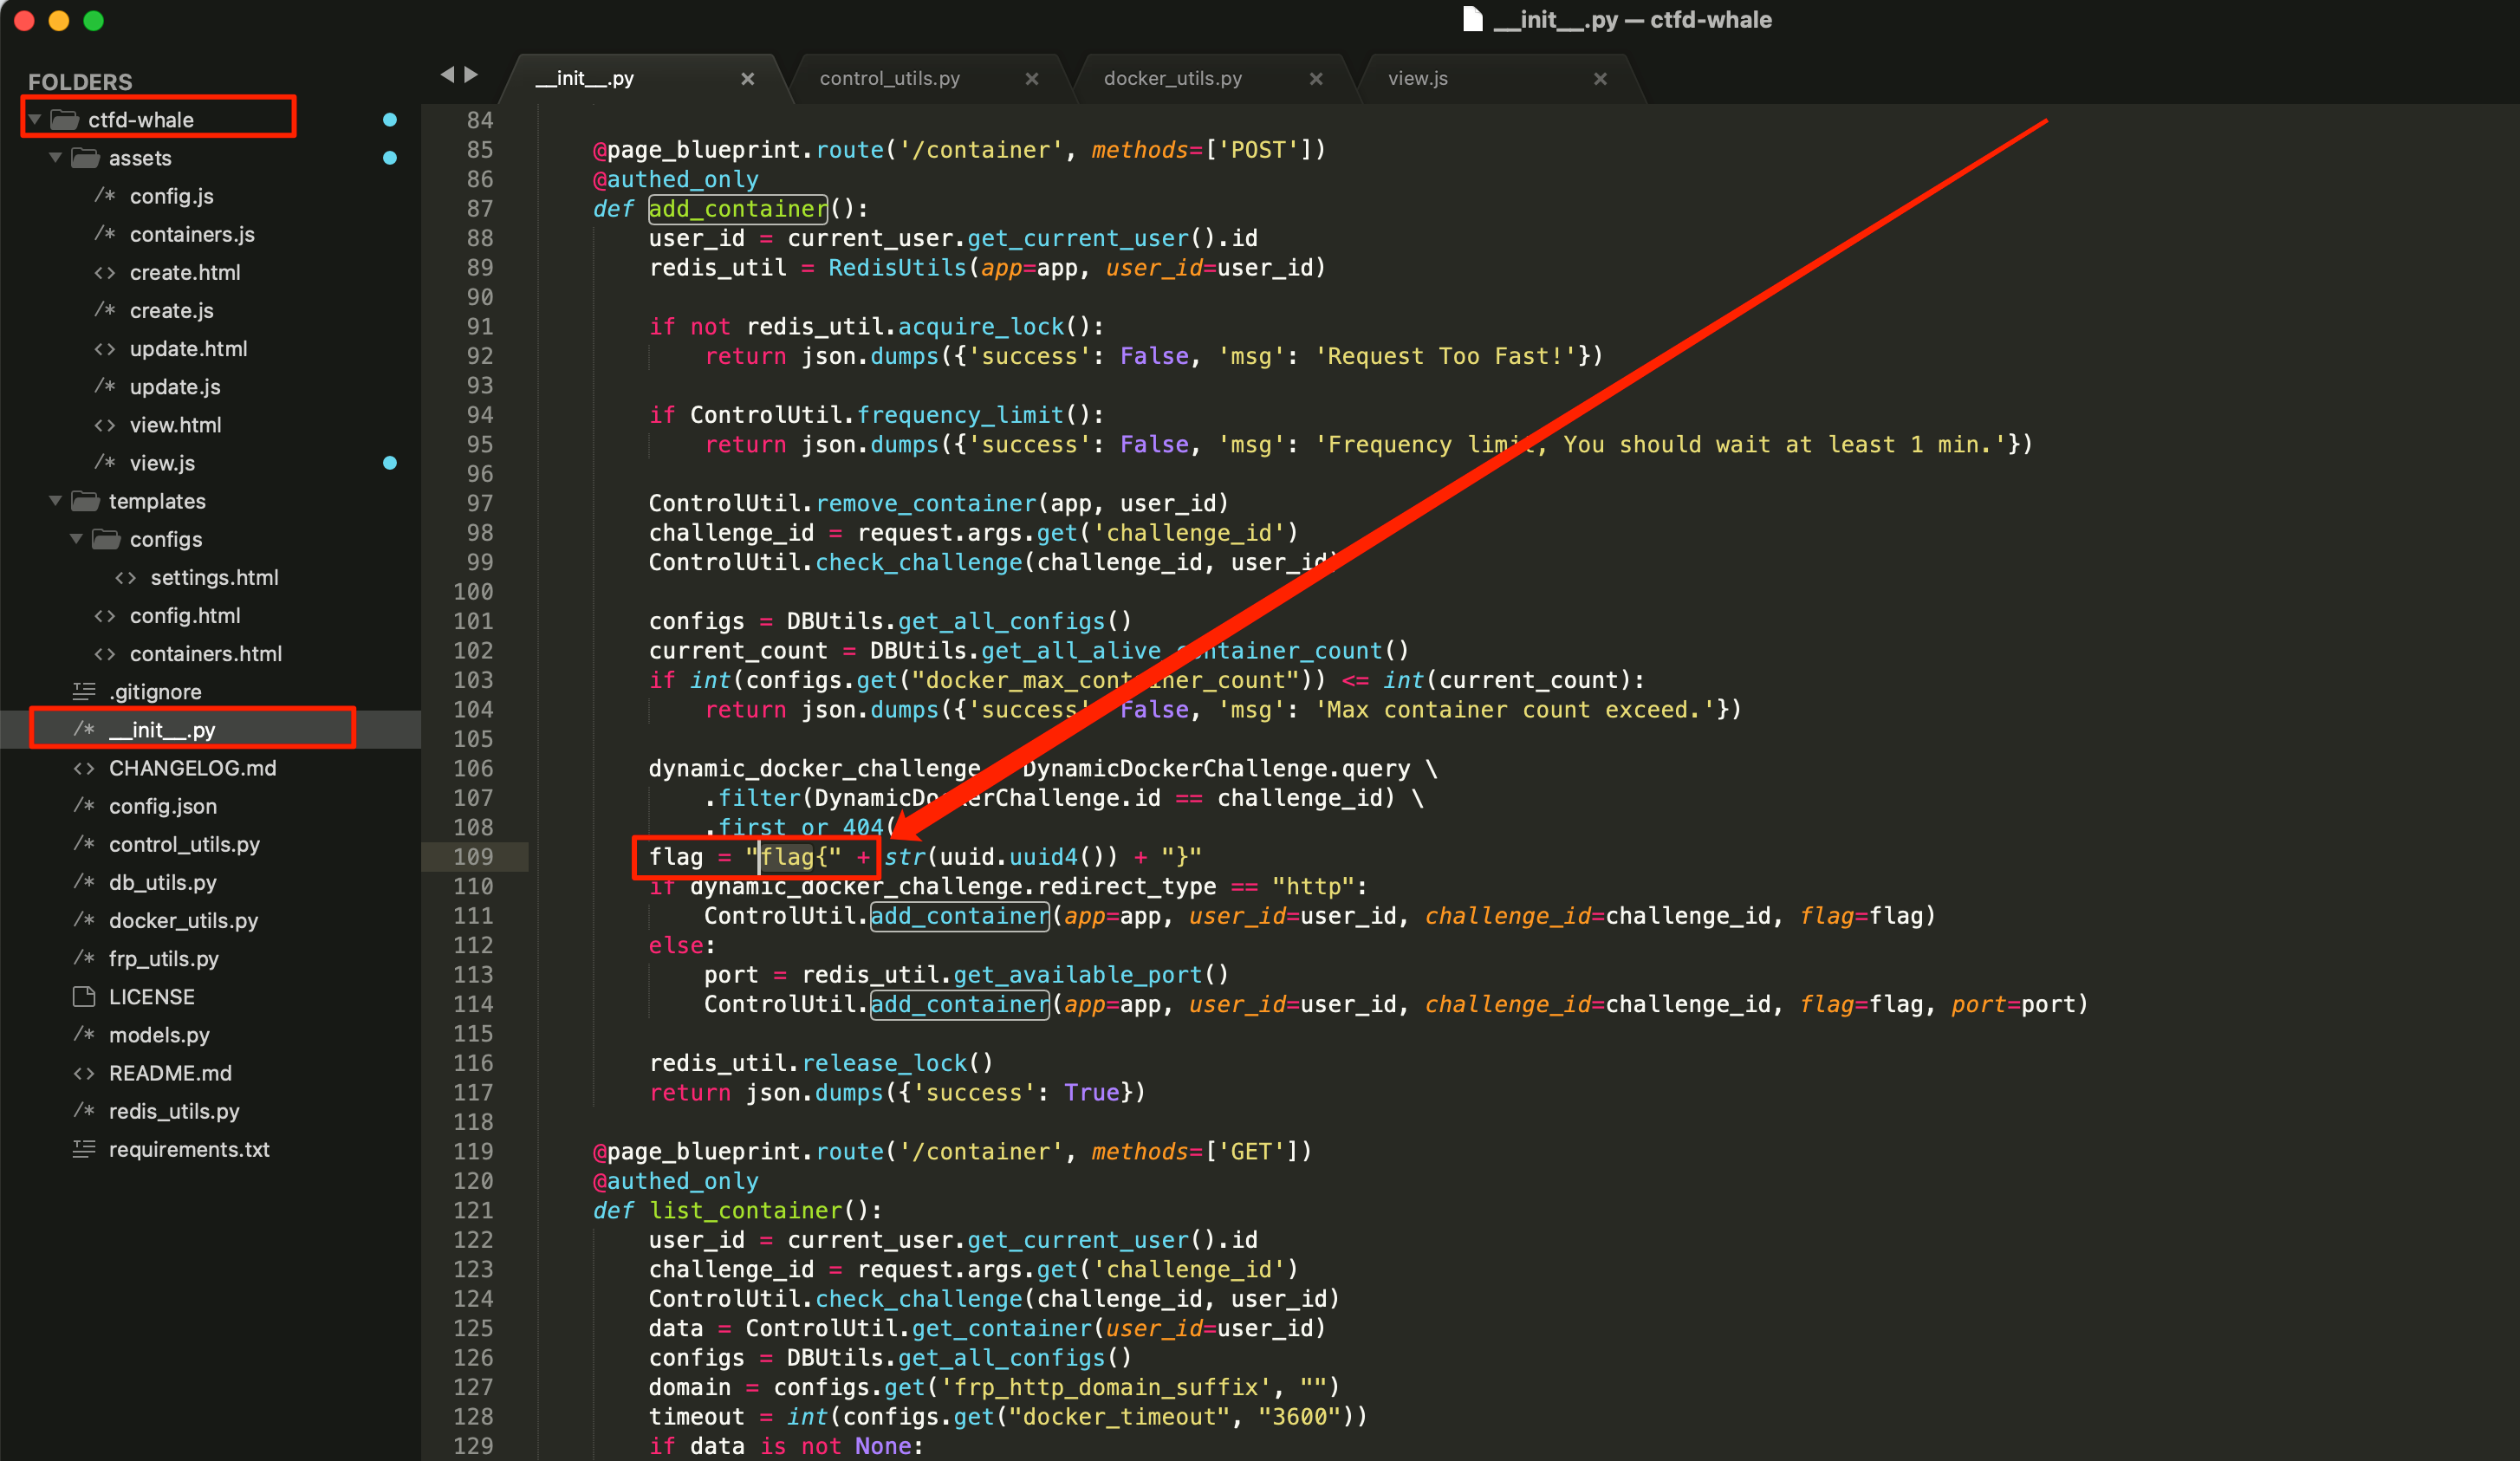The width and height of the screenshot is (2520, 1461).
Task: Collapse the ctfd-whale root folder
Action: coord(36,120)
